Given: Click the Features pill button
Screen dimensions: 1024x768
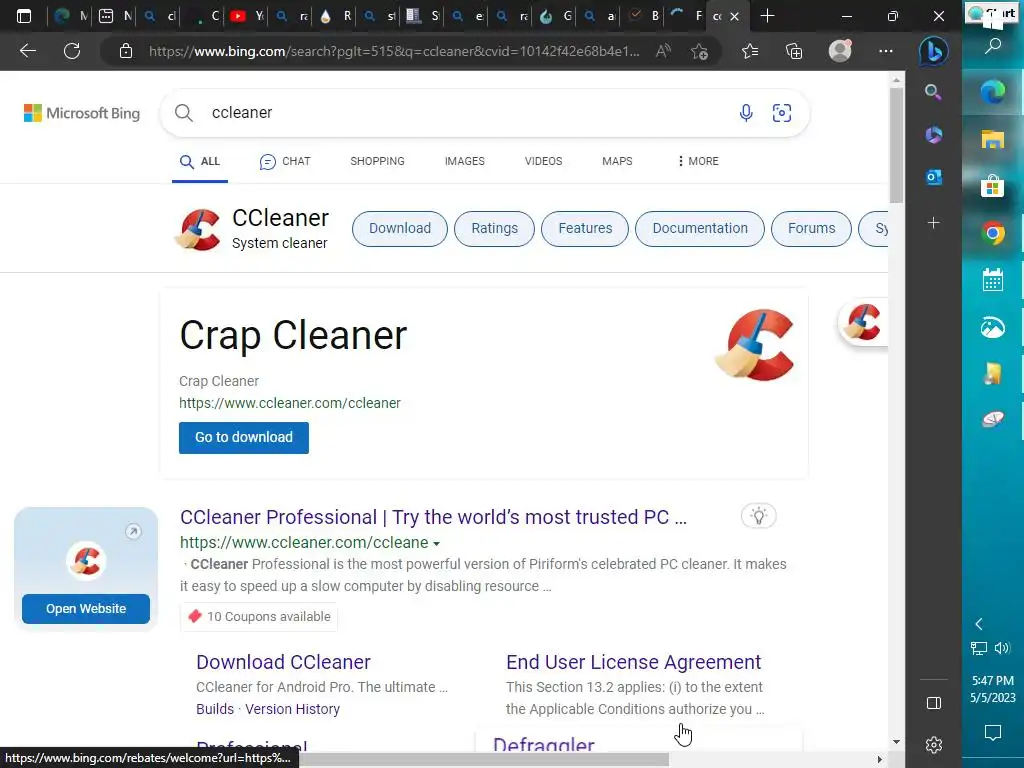Looking at the screenshot, I should pyautogui.click(x=585, y=229).
